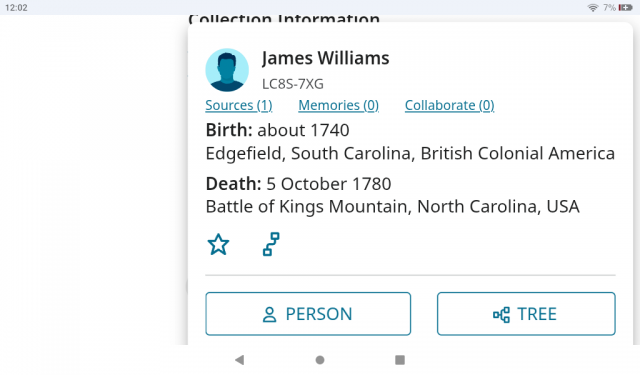Tap James Williams profile avatar
Image resolution: width=640 pixels, height=375 pixels.
click(x=227, y=70)
